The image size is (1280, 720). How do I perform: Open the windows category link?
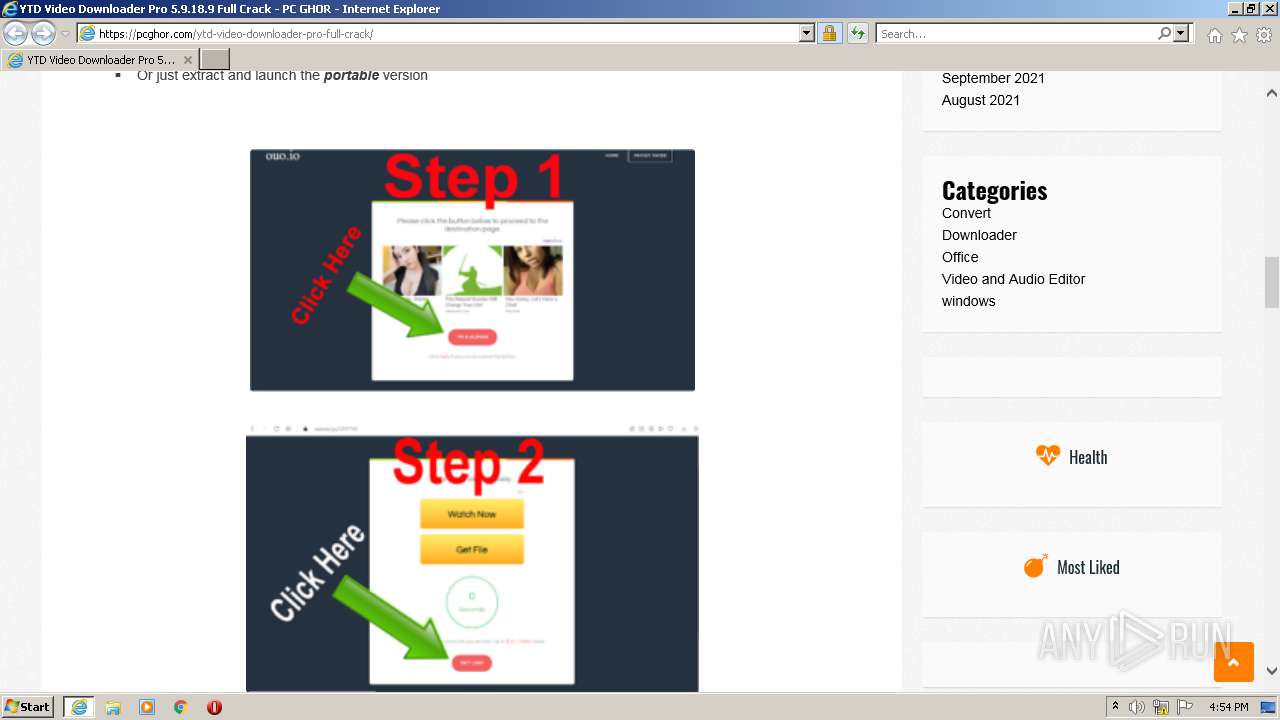click(968, 301)
